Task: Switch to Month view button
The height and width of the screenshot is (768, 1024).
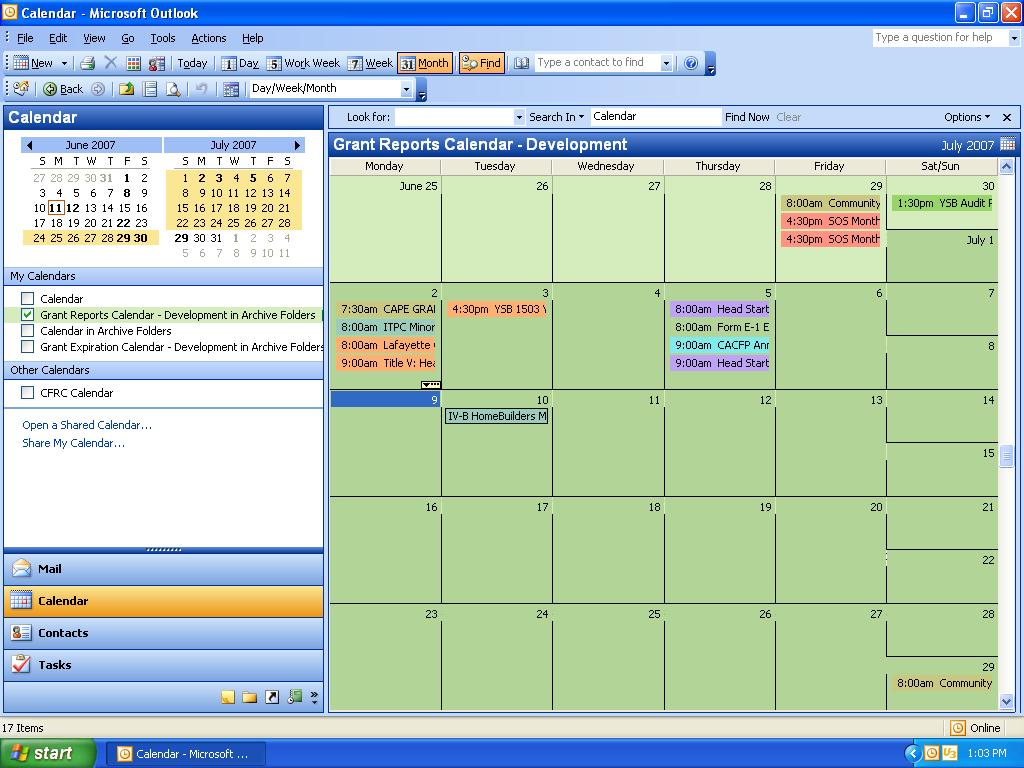Action: (x=425, y=63)
